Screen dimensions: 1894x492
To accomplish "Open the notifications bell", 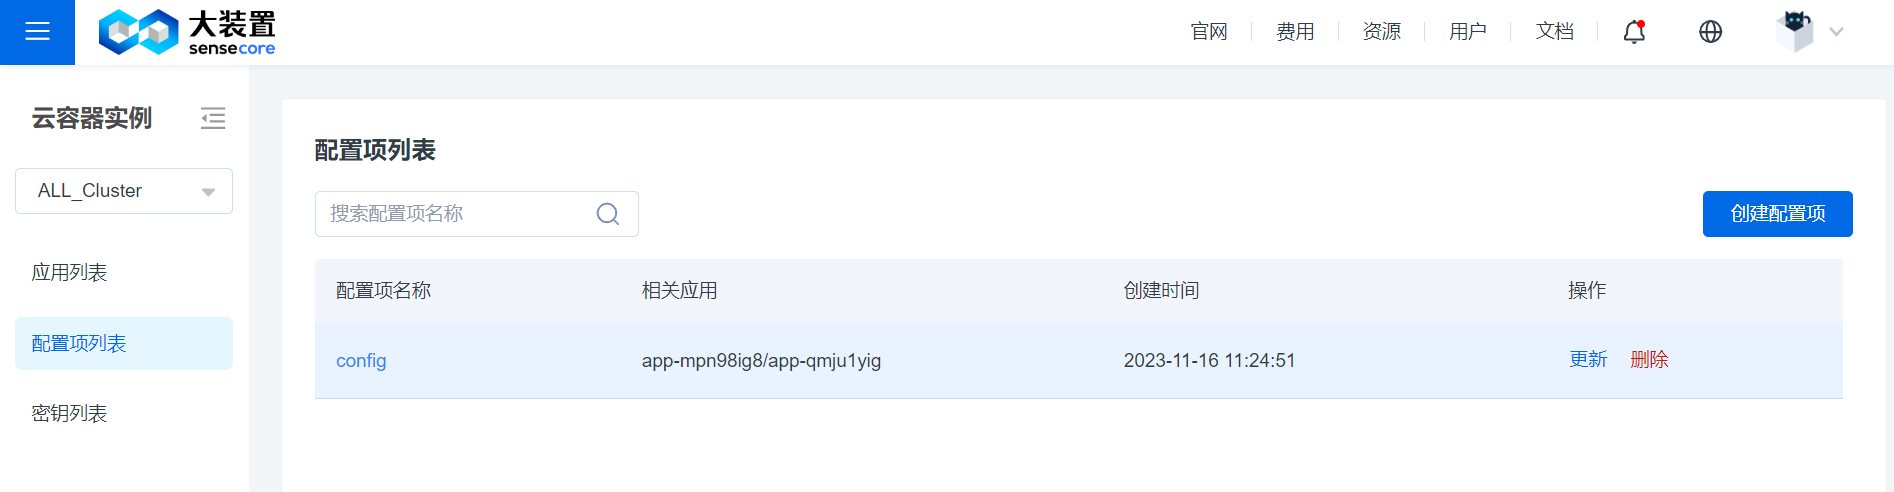I will point(1634,32).
